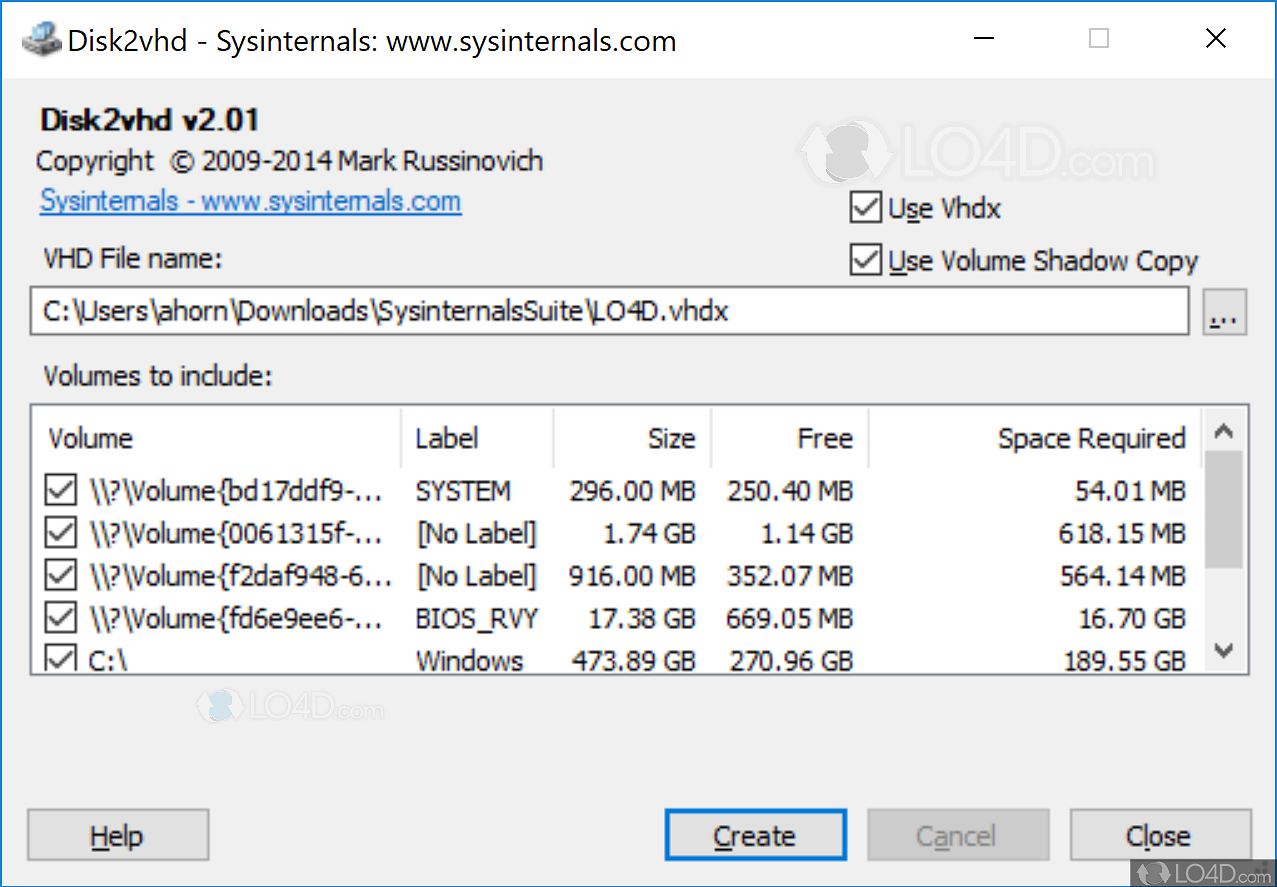Click the Disk2vhd printer icon in title bar
1277x887 pixels.
coord(42,39)
